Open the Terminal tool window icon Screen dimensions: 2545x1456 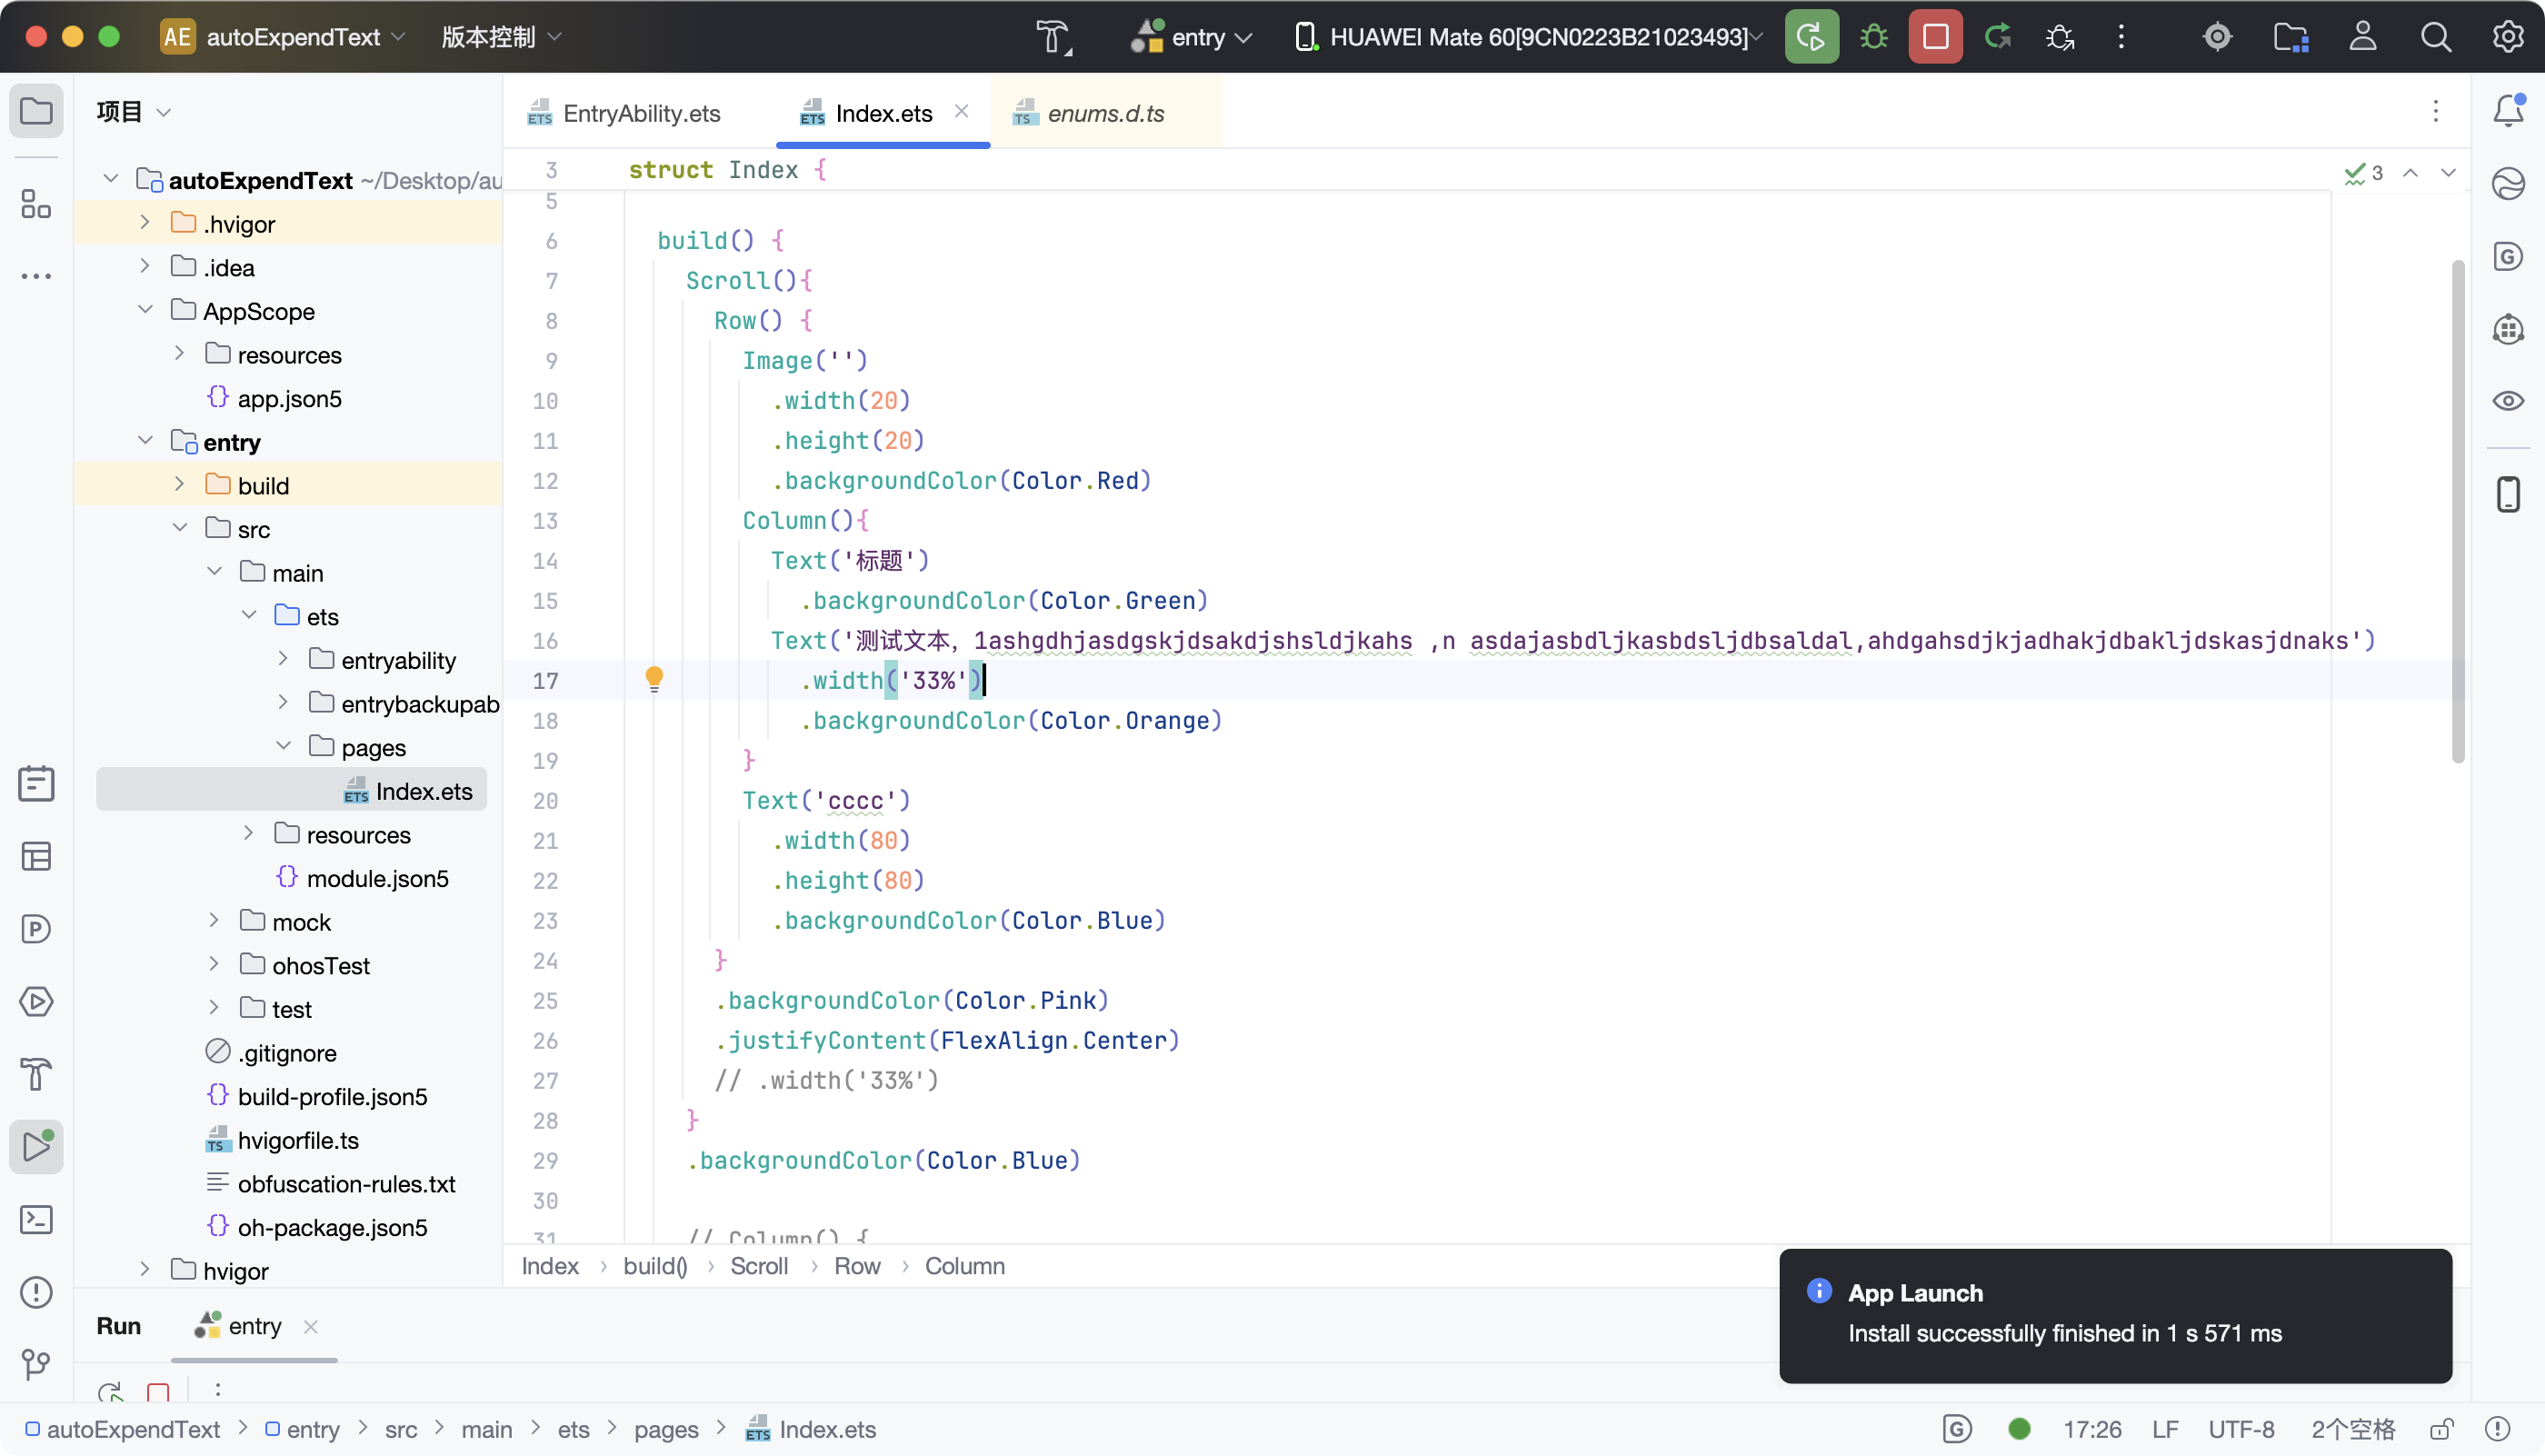point(36,1219)
